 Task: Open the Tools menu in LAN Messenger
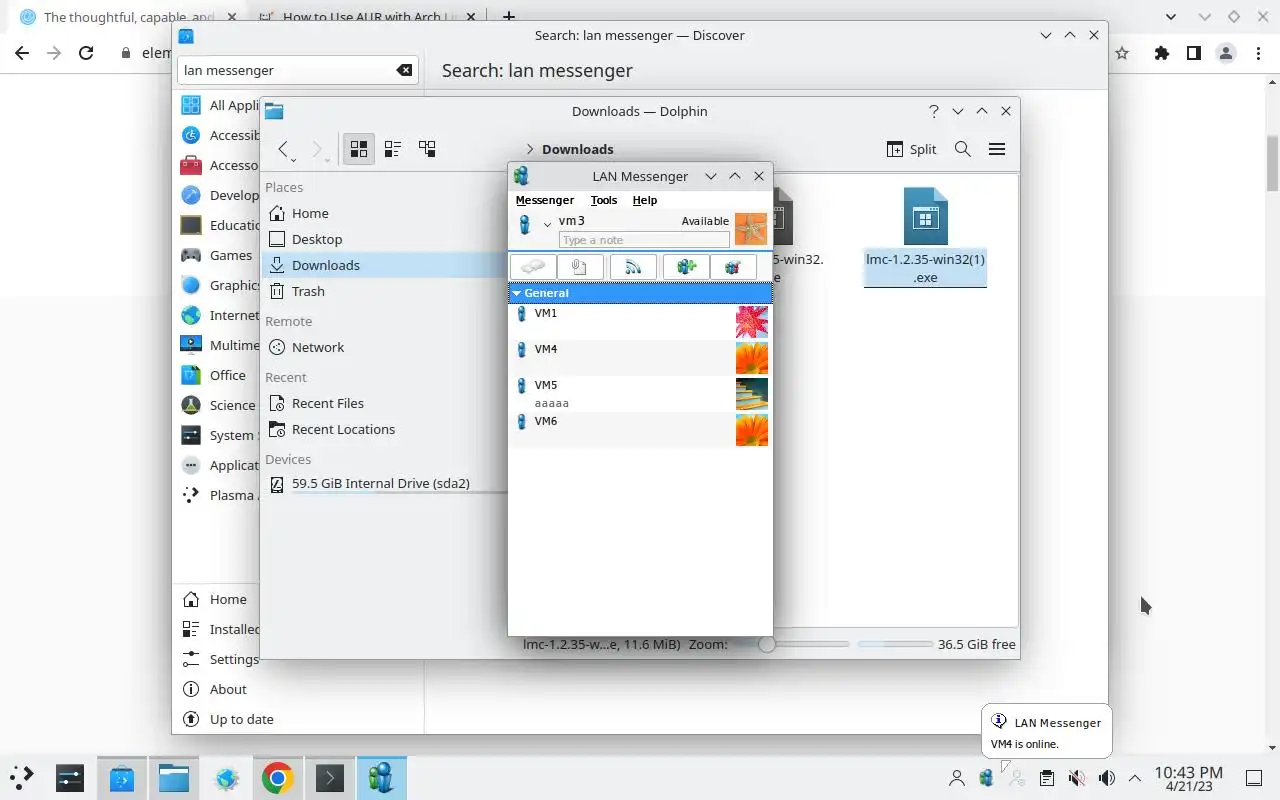(x=603, y=200)
